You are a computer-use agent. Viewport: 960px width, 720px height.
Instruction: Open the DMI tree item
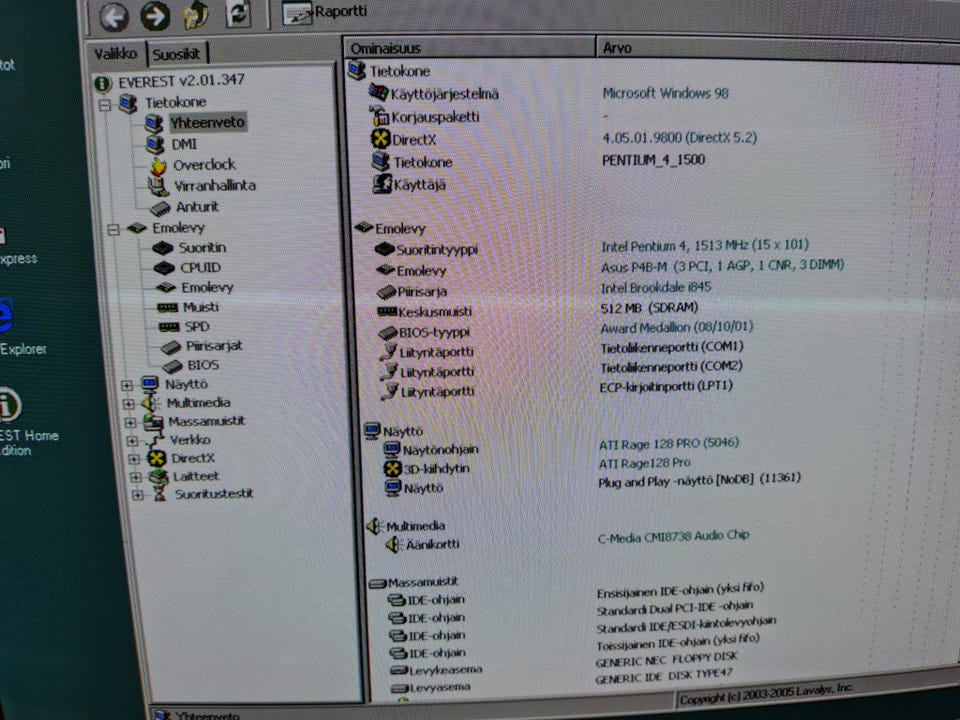tap(184, 144)
